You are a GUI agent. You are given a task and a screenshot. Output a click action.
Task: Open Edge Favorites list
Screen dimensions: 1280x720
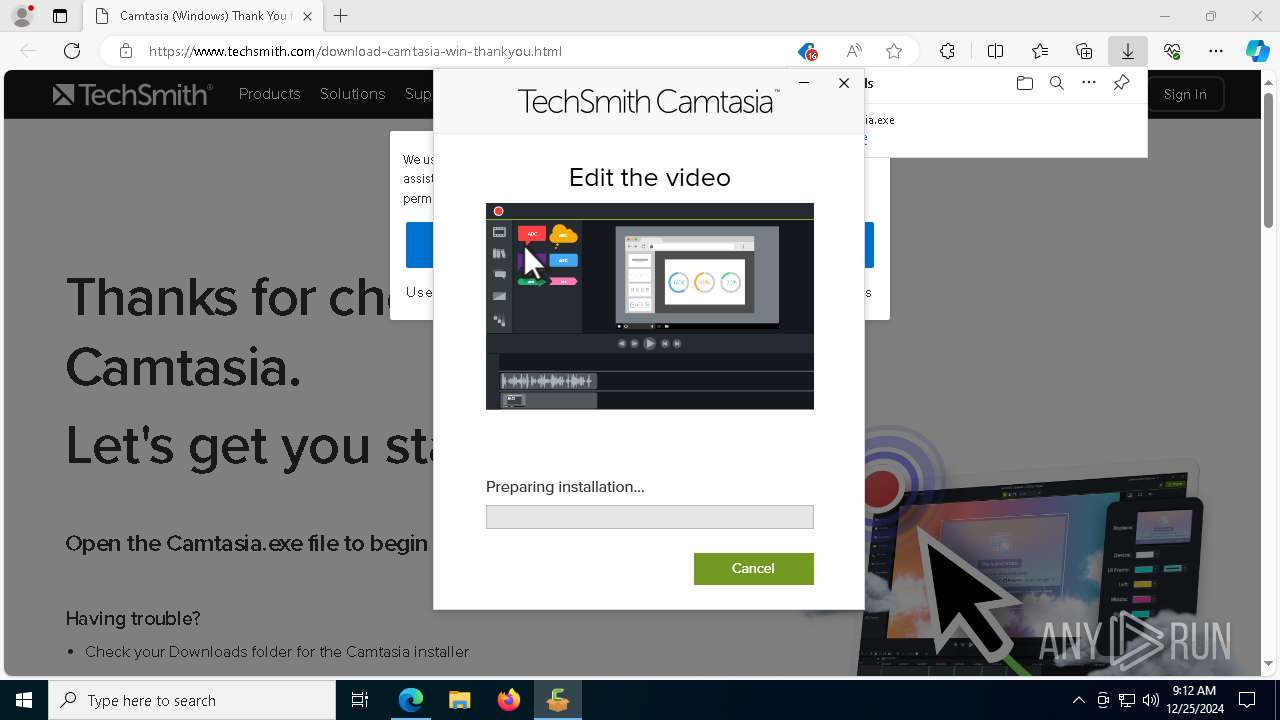(x=1040, y=51)
